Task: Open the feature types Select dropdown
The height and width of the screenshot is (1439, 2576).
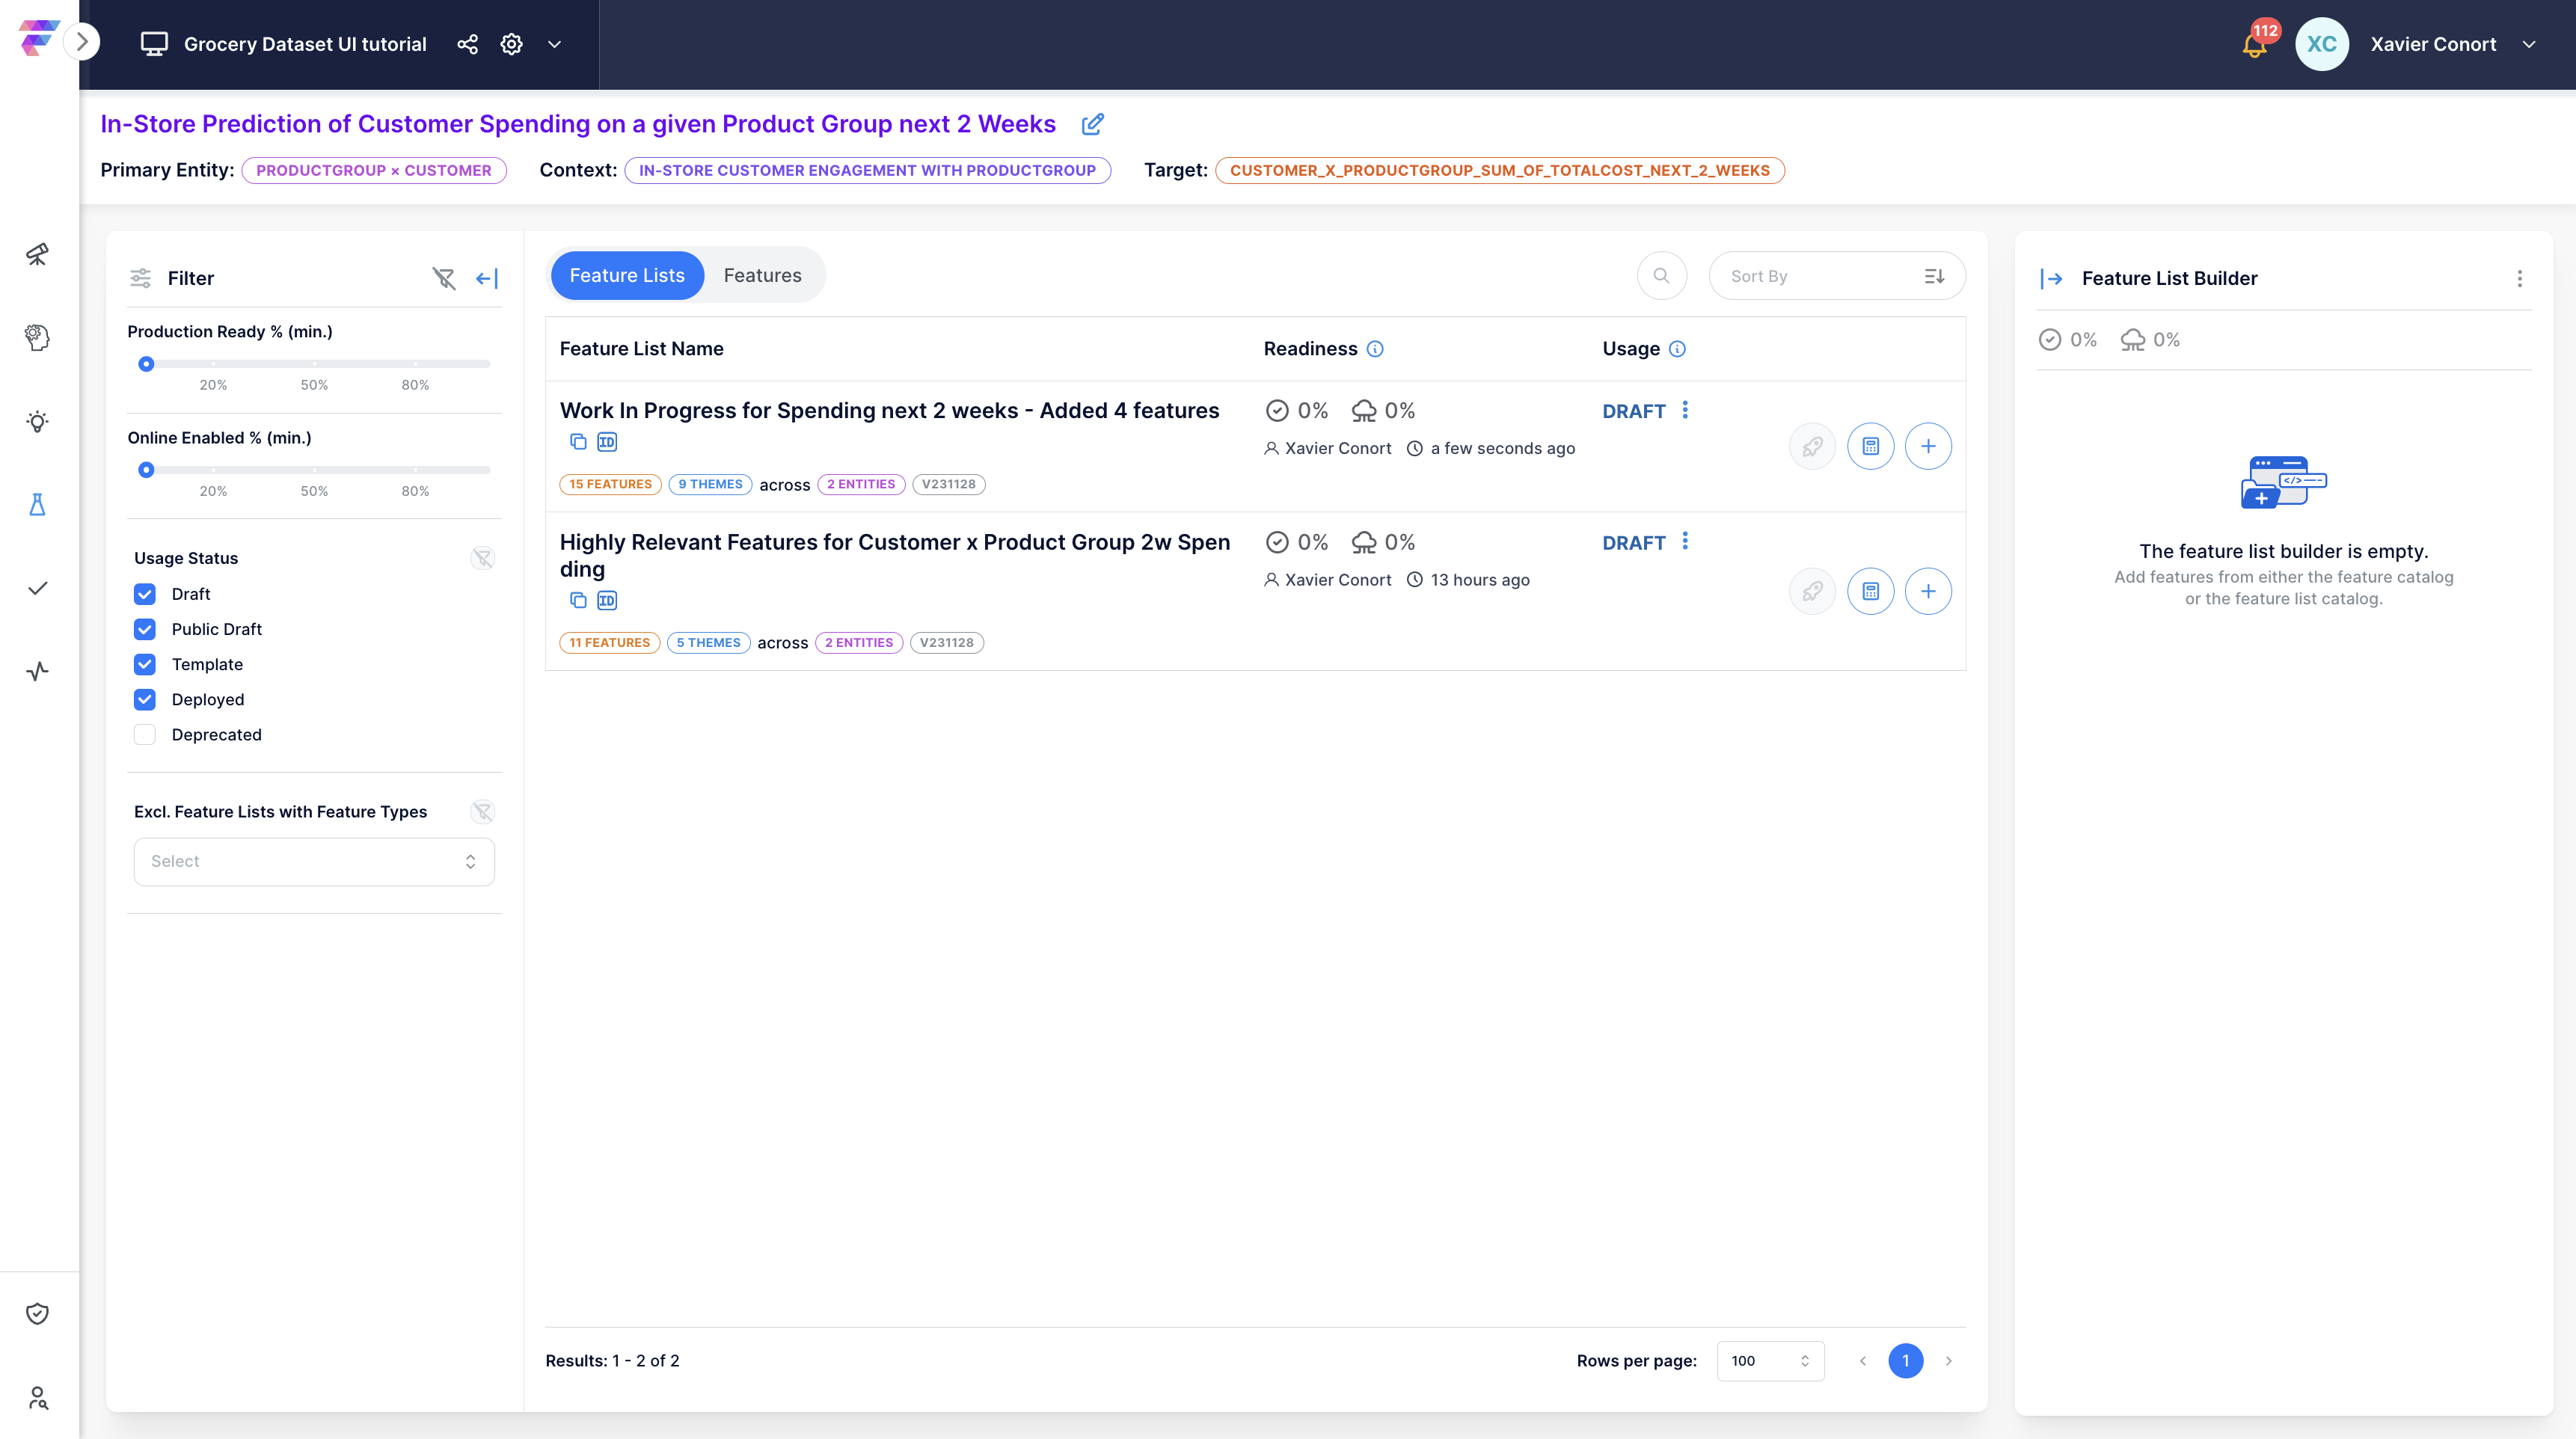Action: pos(314,862)
